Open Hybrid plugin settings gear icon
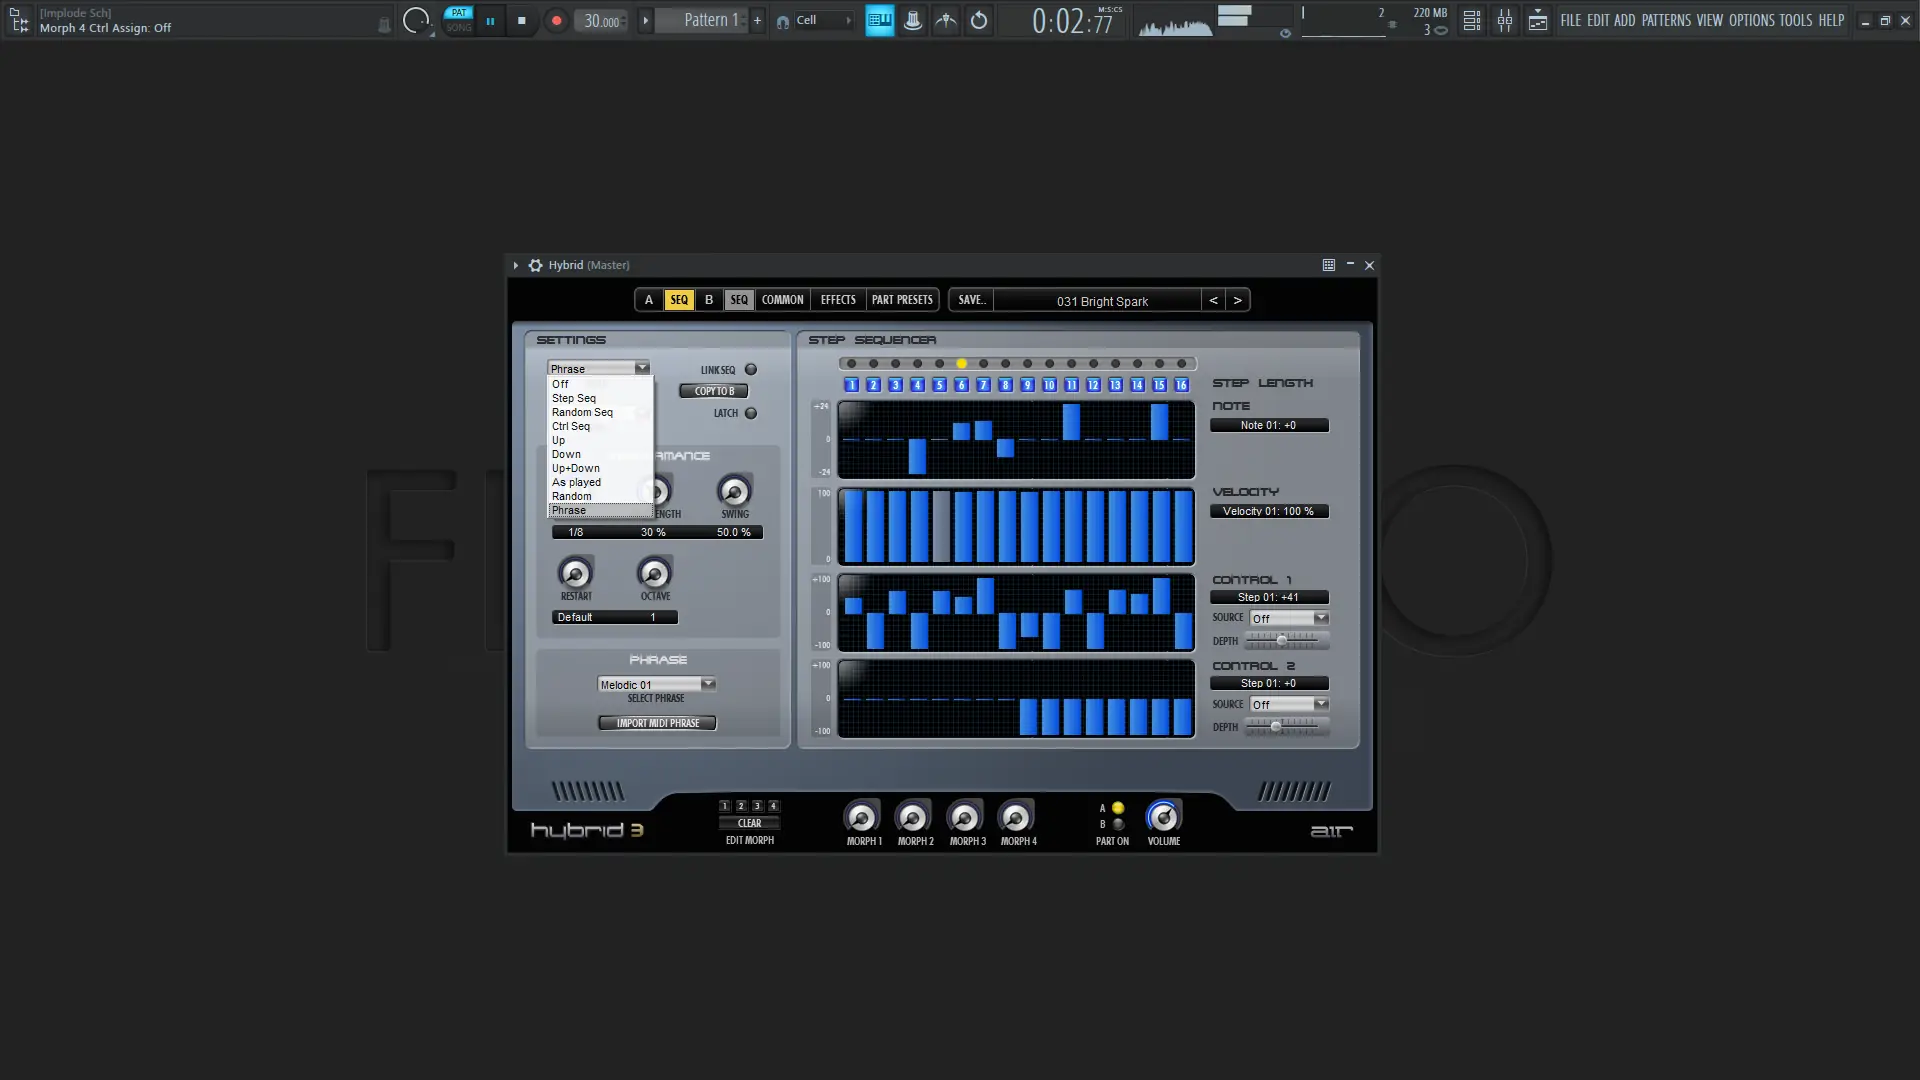 click(x=535, y=265)
